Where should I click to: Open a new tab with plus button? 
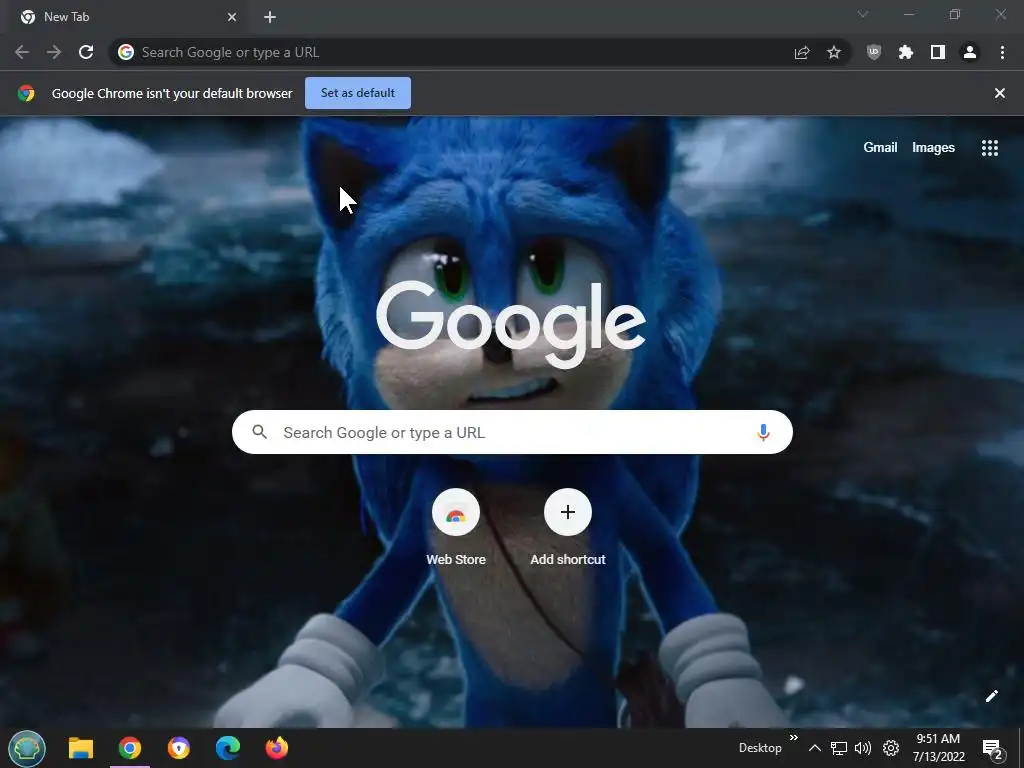click(270, 17)
